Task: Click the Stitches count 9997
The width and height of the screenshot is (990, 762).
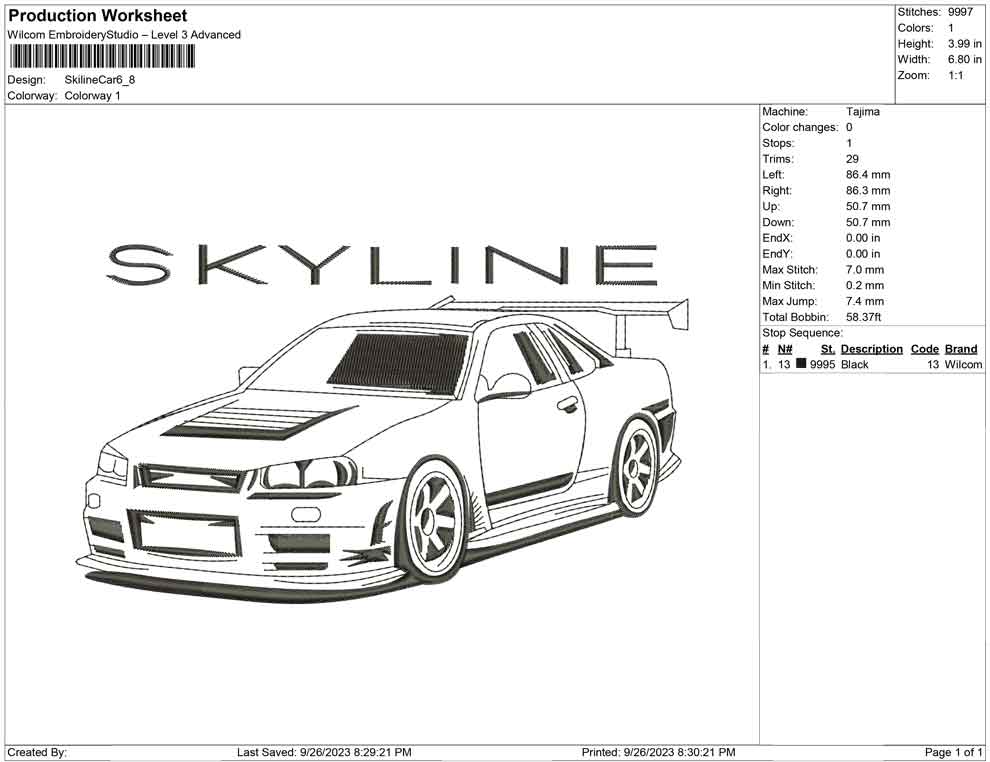Action: point(960,12)
